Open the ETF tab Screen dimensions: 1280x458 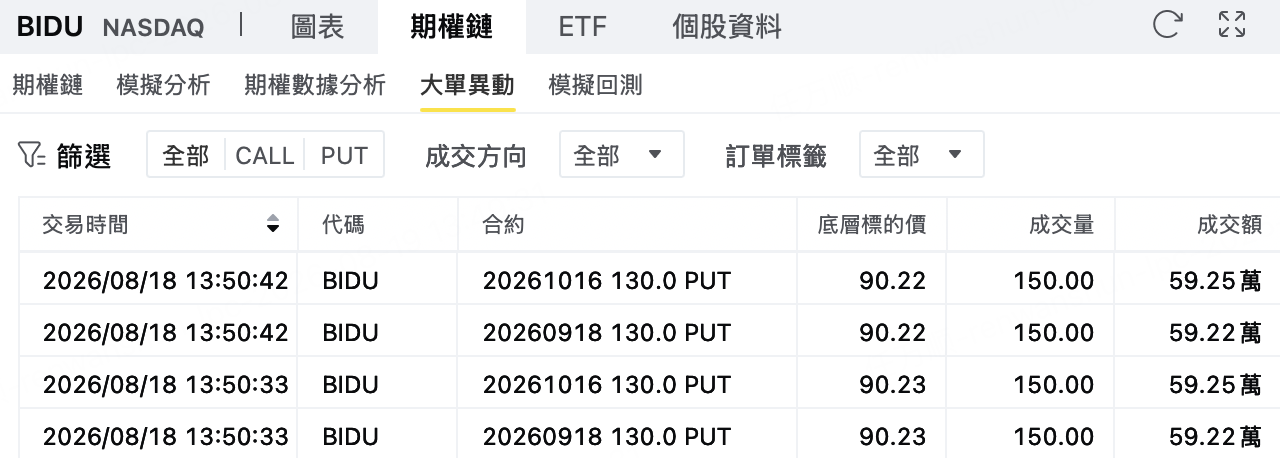(582, 27)
